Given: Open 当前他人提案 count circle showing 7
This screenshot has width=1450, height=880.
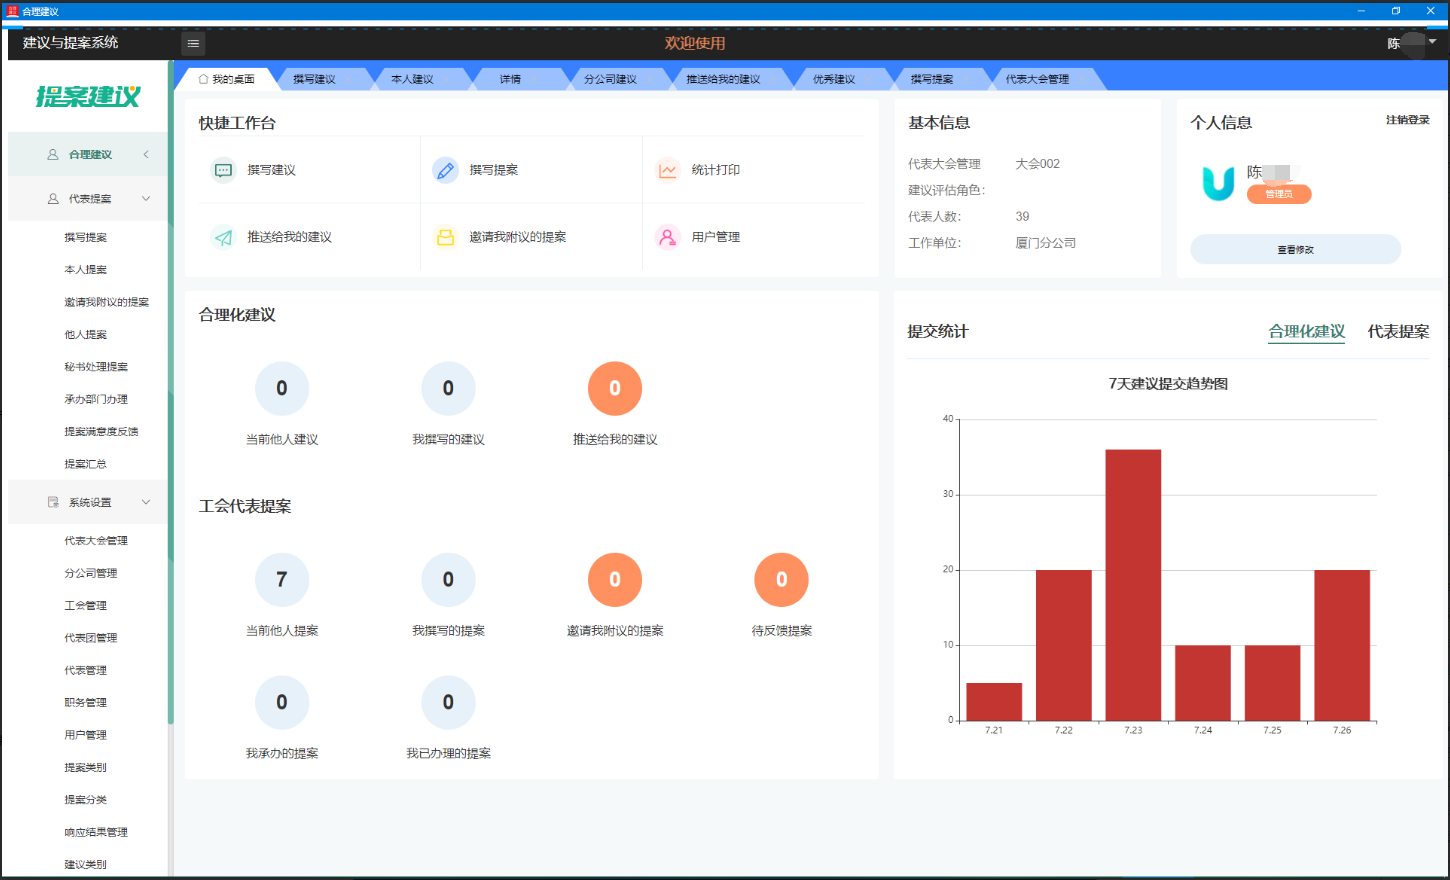Looking at the screenshot, I should [x=282, y=580].
